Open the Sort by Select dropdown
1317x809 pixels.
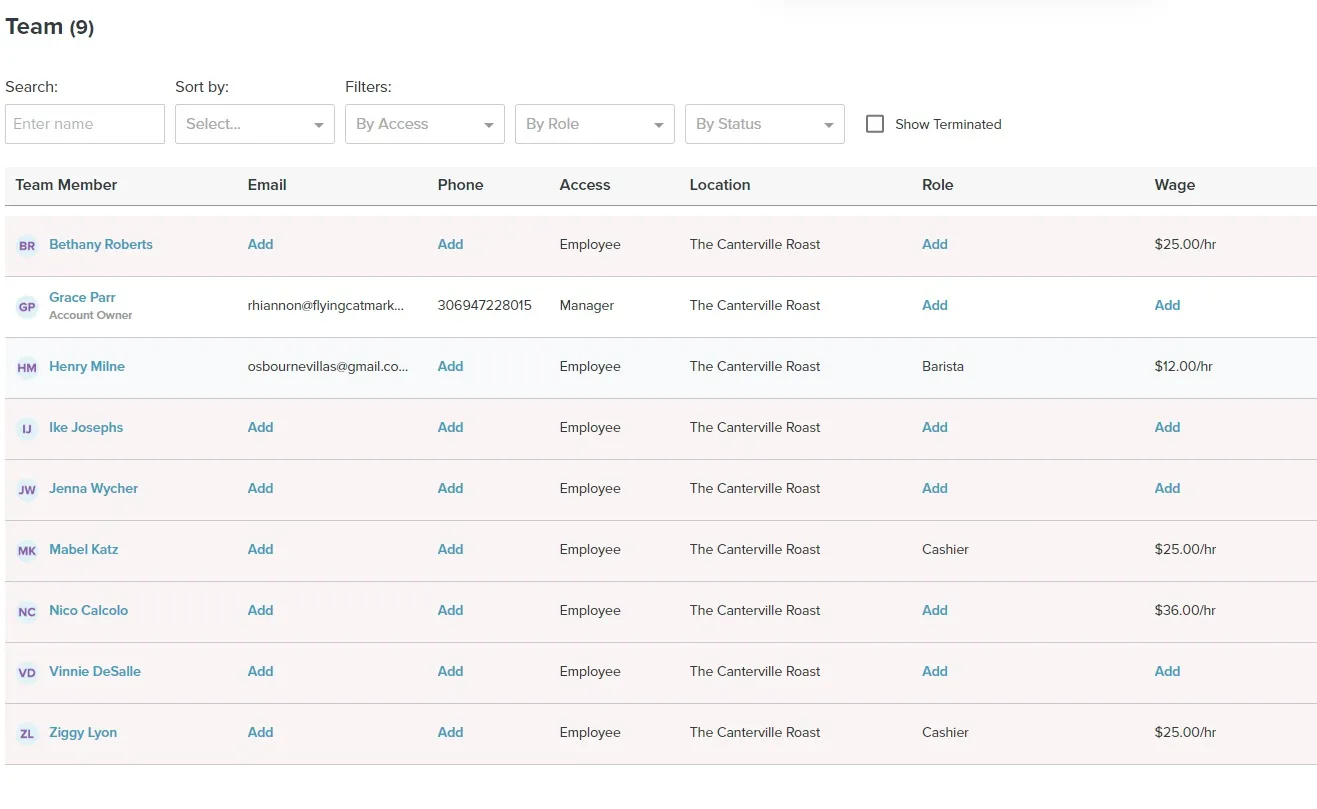click(255, 124)
